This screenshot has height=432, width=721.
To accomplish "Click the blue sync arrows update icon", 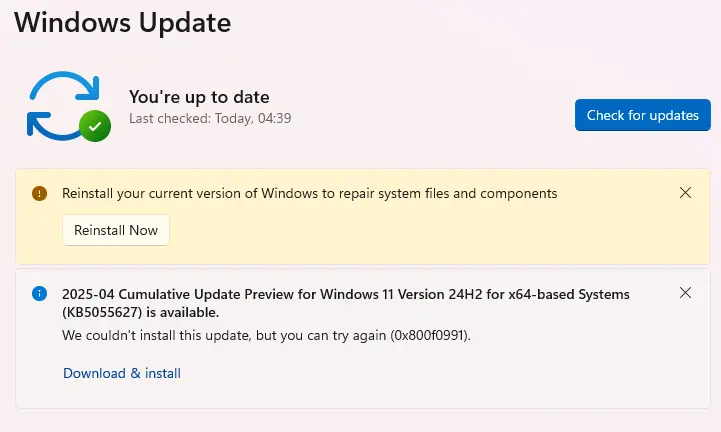I will tap(64, 106).
